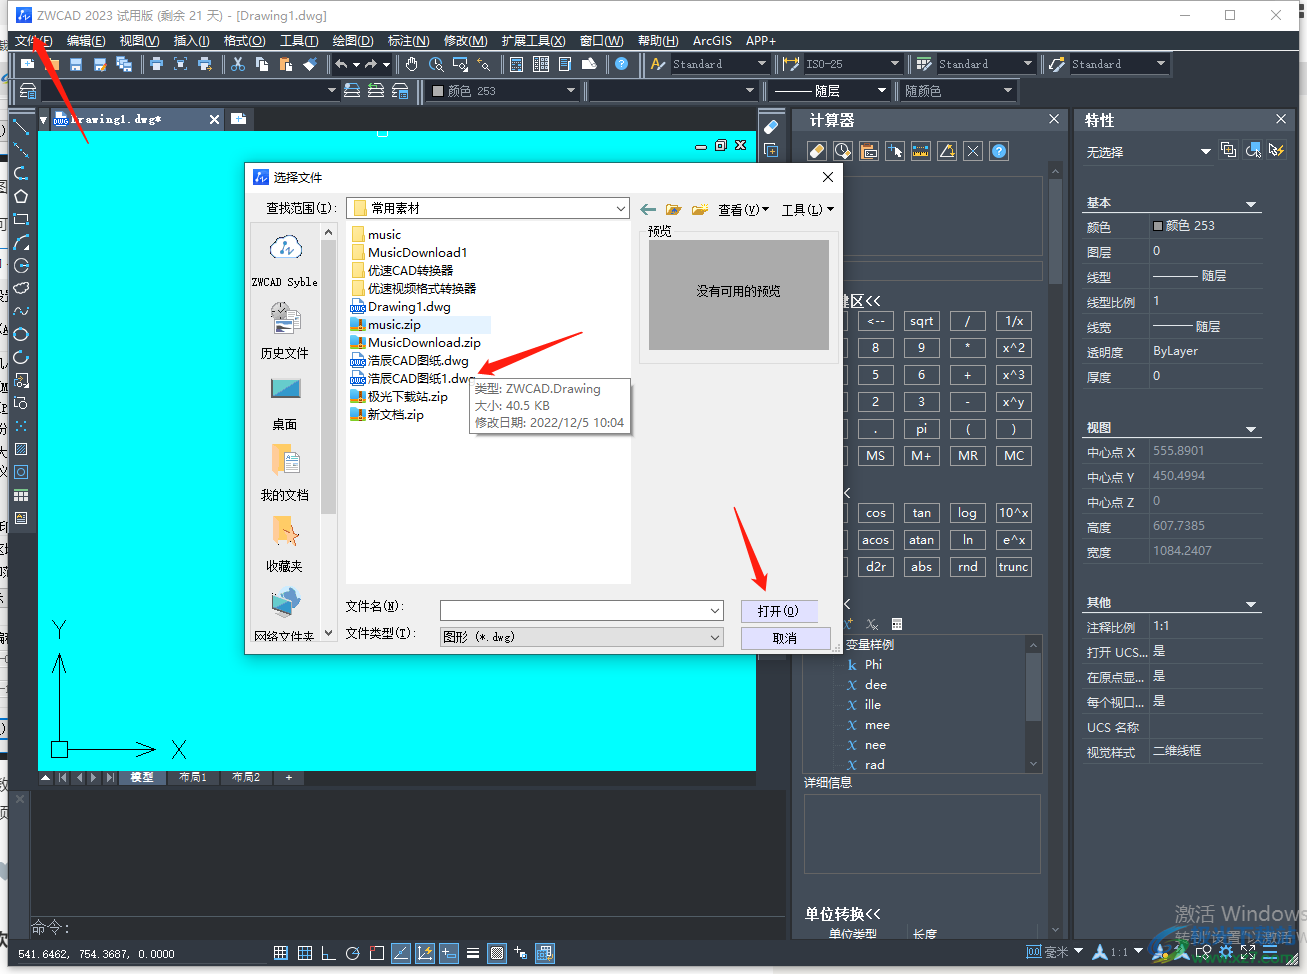This screenshot has width=1307, height=974.
Task: Toggle Lineweight display in status bar
Action: pyautogui.click(x=473, y=953)
